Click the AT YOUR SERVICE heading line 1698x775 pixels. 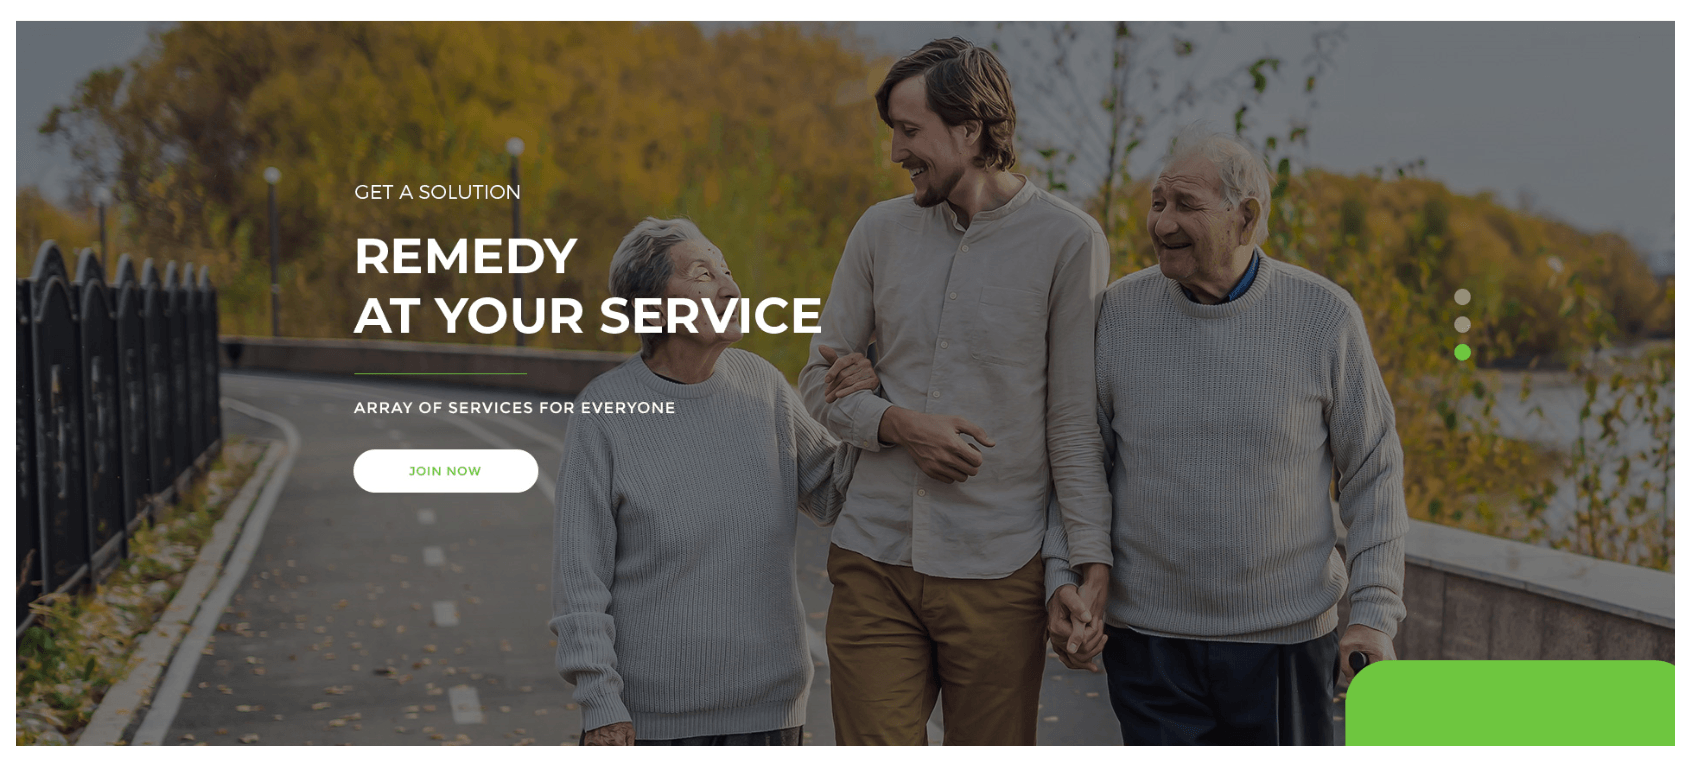pyautogui.click(x=588, y=316)
